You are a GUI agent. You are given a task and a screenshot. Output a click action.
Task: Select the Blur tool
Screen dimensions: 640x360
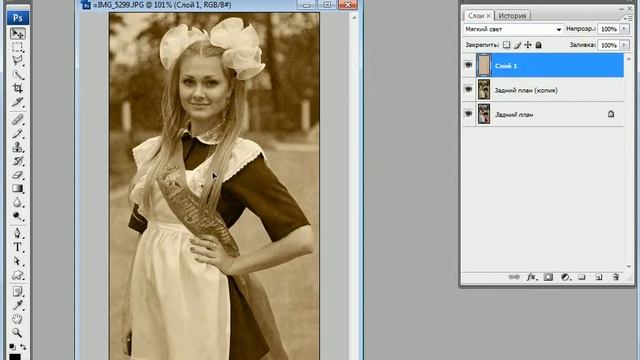pos(17,202)
